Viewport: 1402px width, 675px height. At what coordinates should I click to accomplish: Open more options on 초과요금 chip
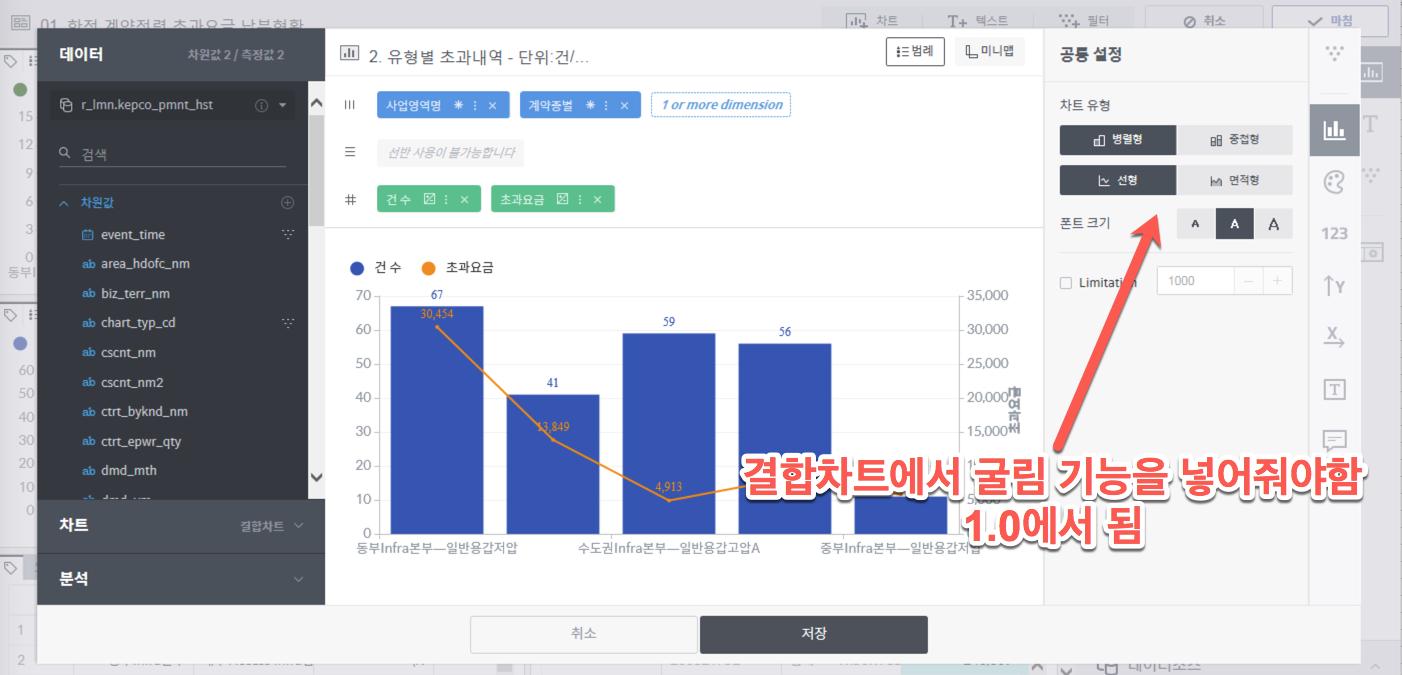click(x=580, y=199)
